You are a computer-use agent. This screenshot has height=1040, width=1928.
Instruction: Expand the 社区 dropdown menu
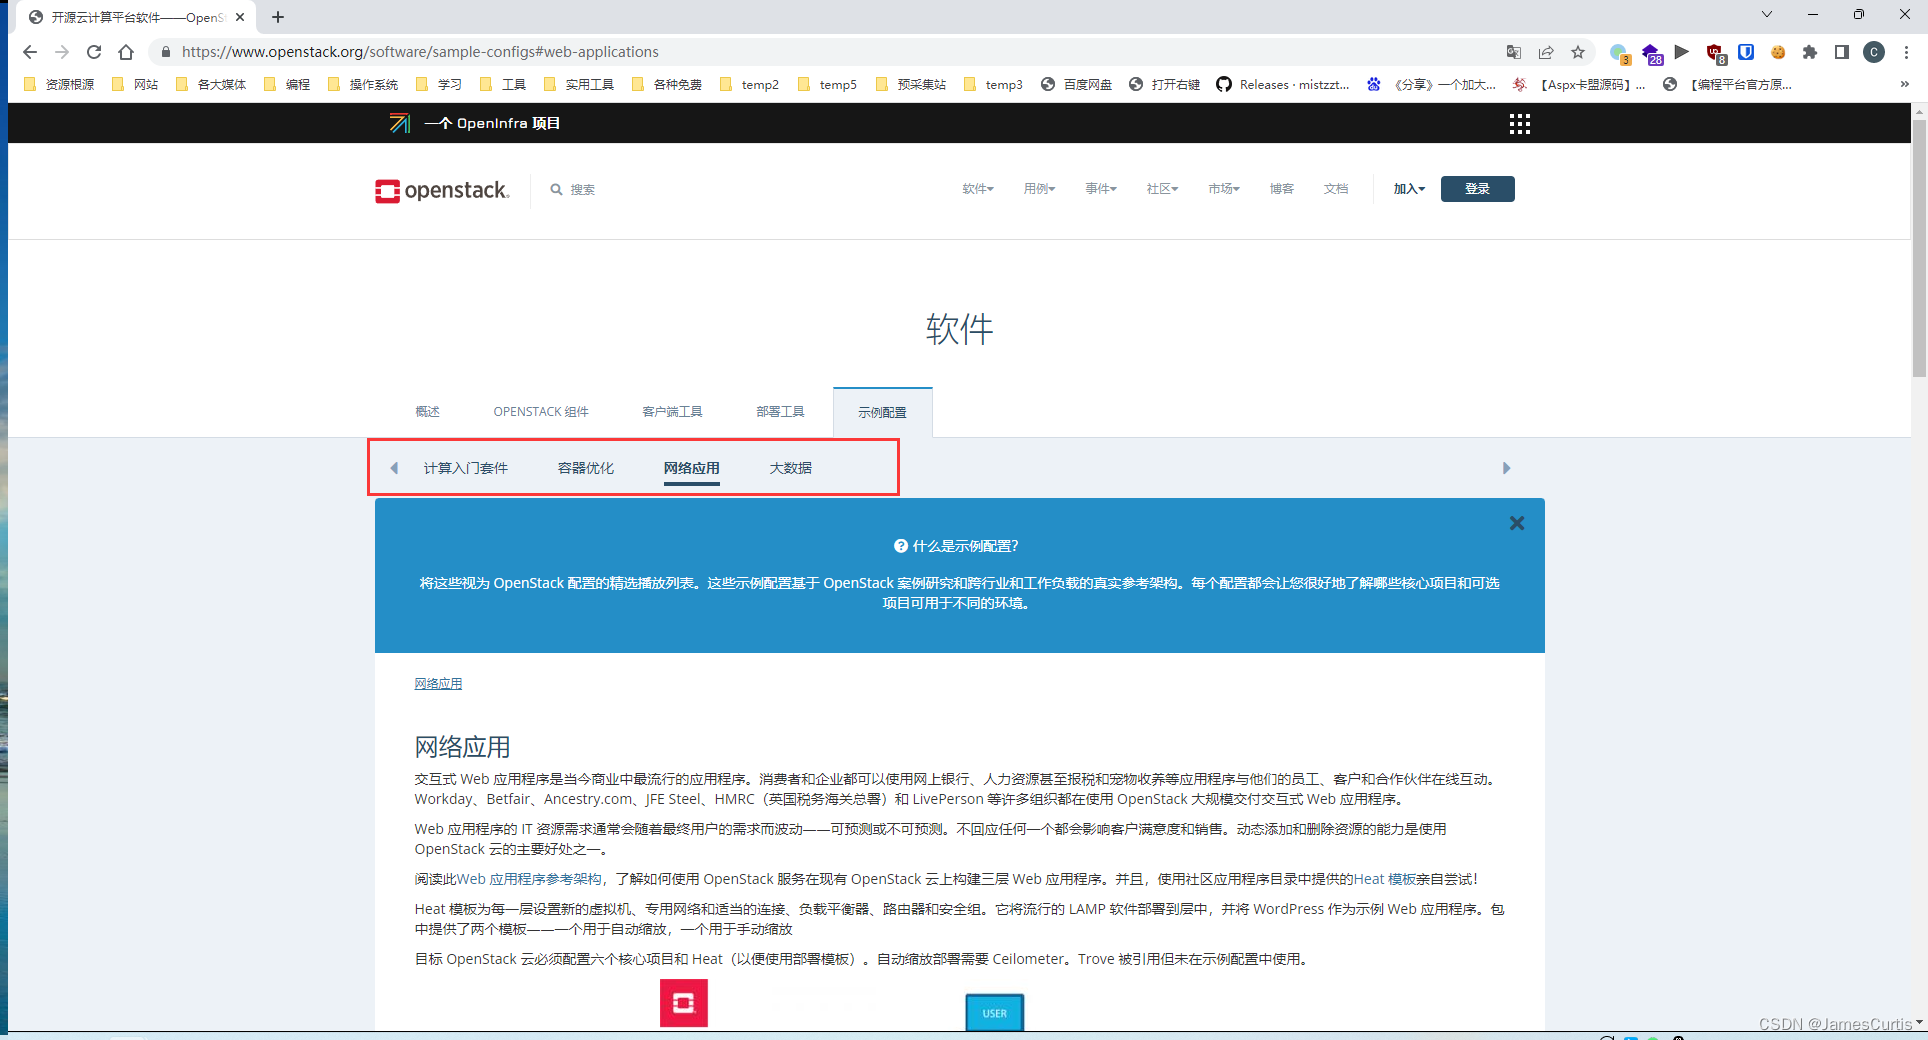(1162, 189)
